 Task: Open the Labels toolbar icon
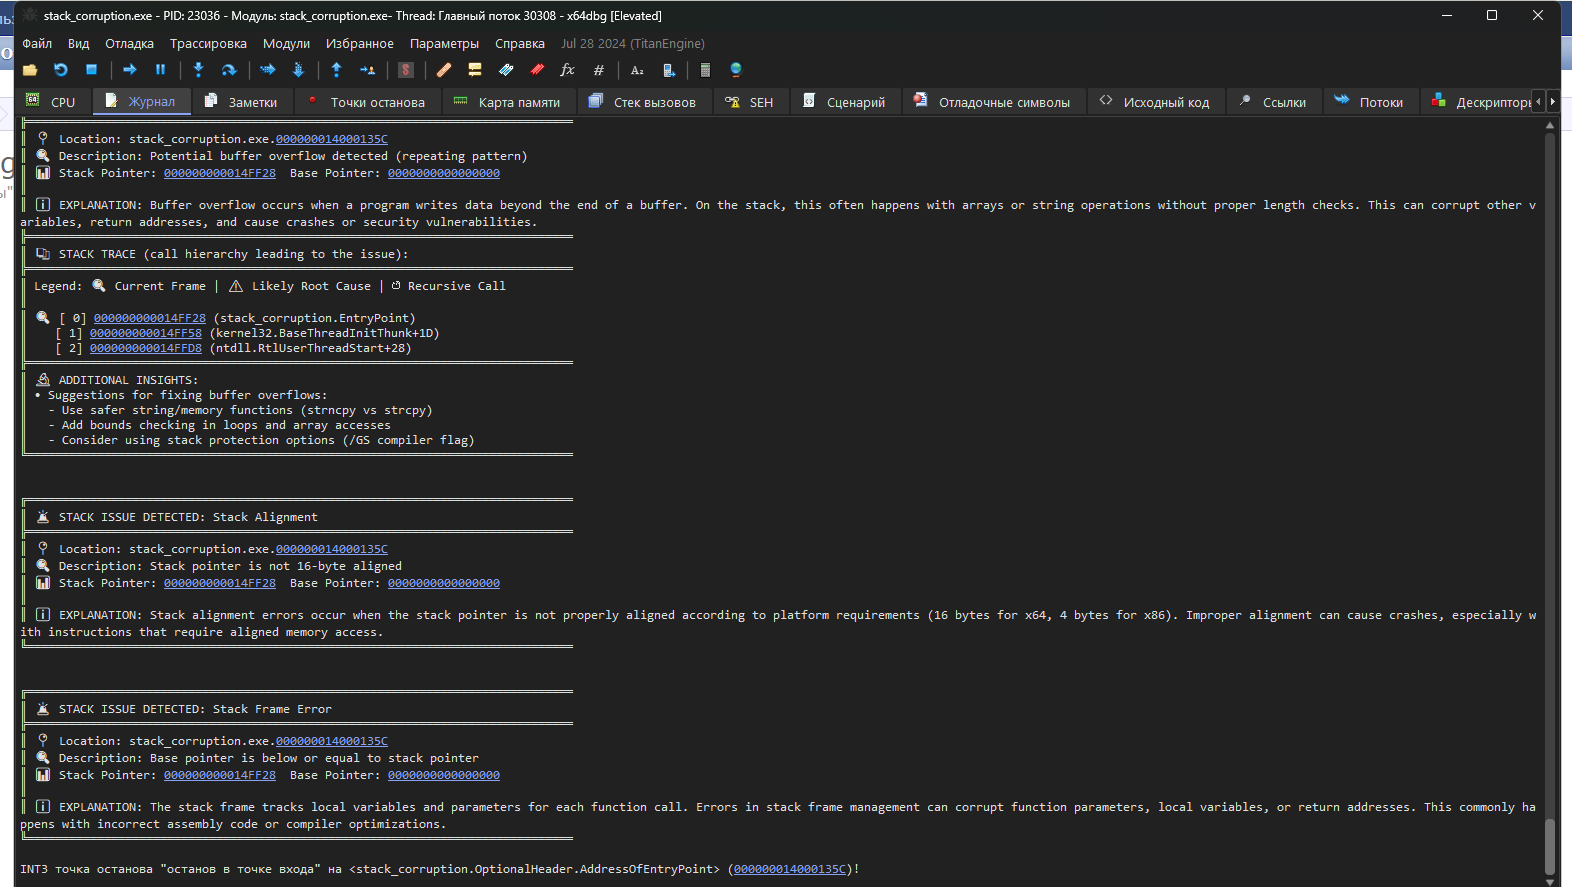point(506,70)
